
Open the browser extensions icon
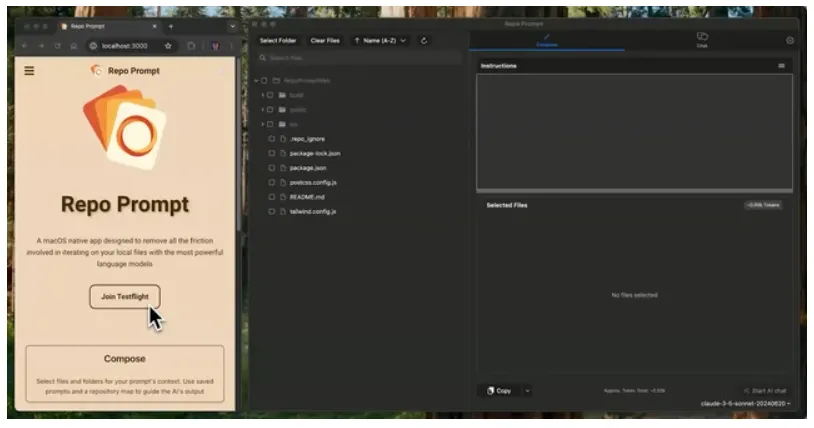[x=192, y=46]
